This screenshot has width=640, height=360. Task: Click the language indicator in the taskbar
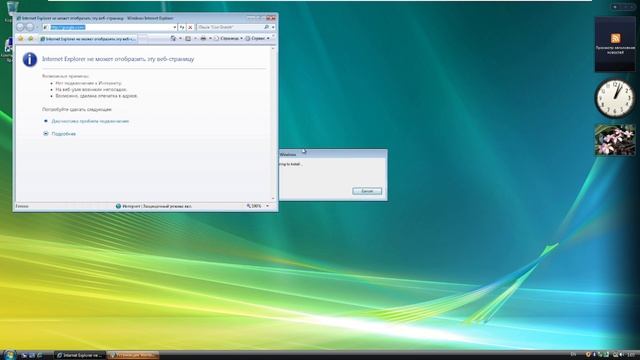pos(573,355)
